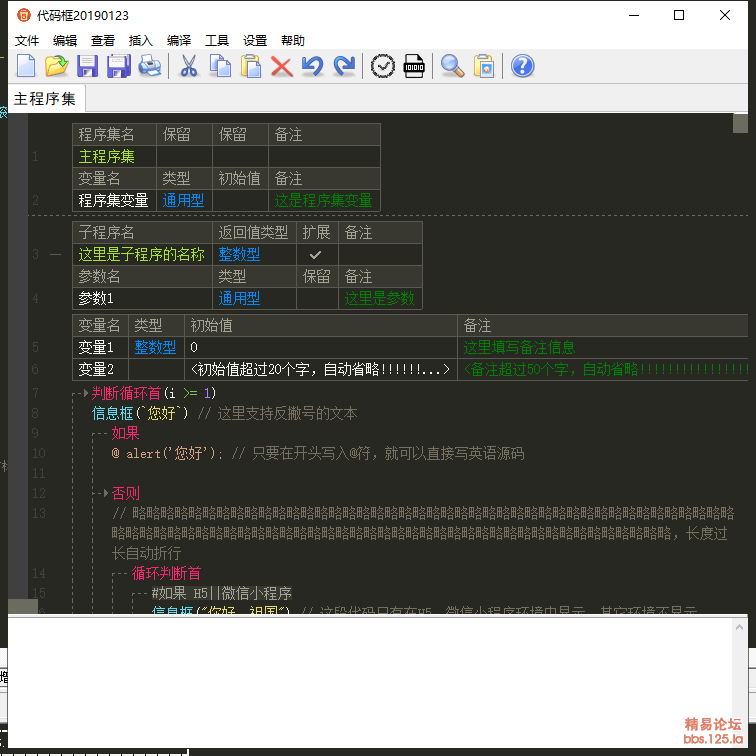
Task: Open the 工具 menu
Action: pyautogui.click(x=217, y=40)
